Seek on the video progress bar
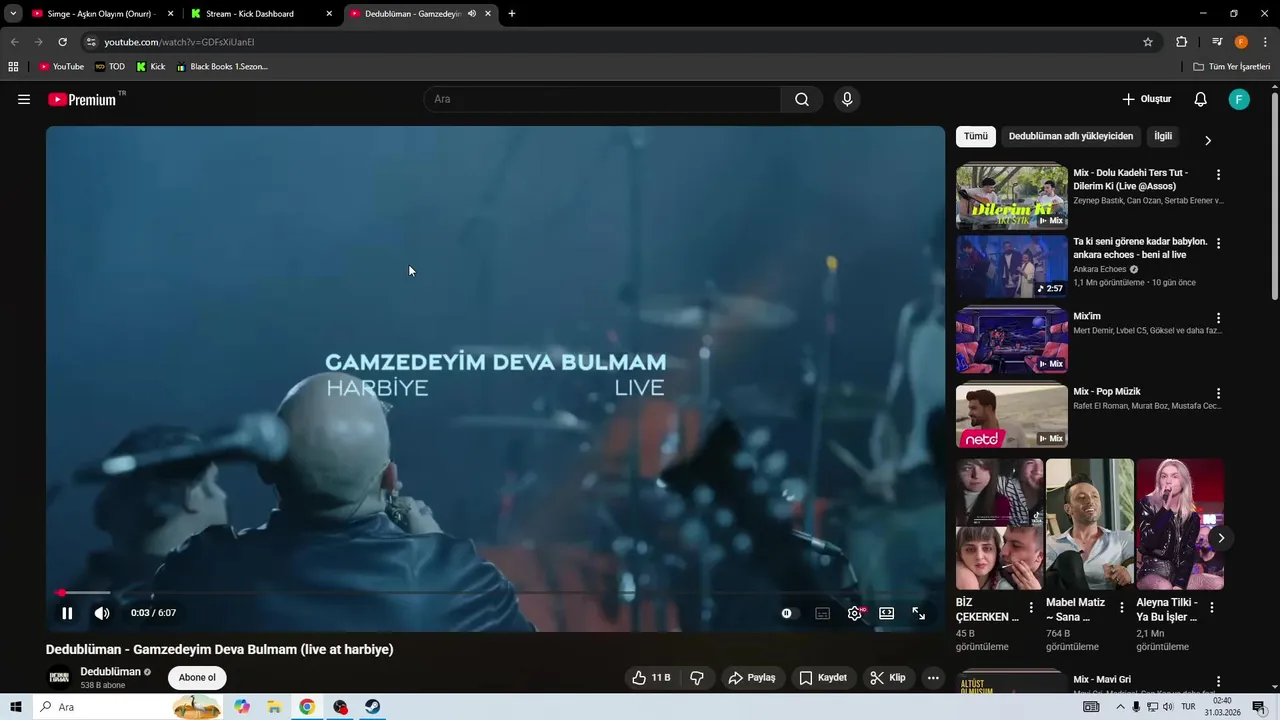The height and width of the screenshot is (720, 1280). point(495,593)
